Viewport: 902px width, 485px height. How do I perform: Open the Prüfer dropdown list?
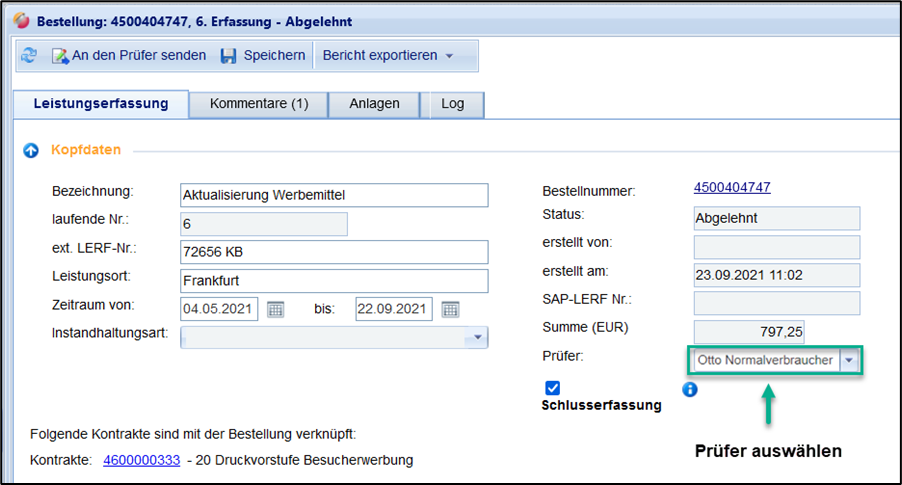tap(849, 360)
